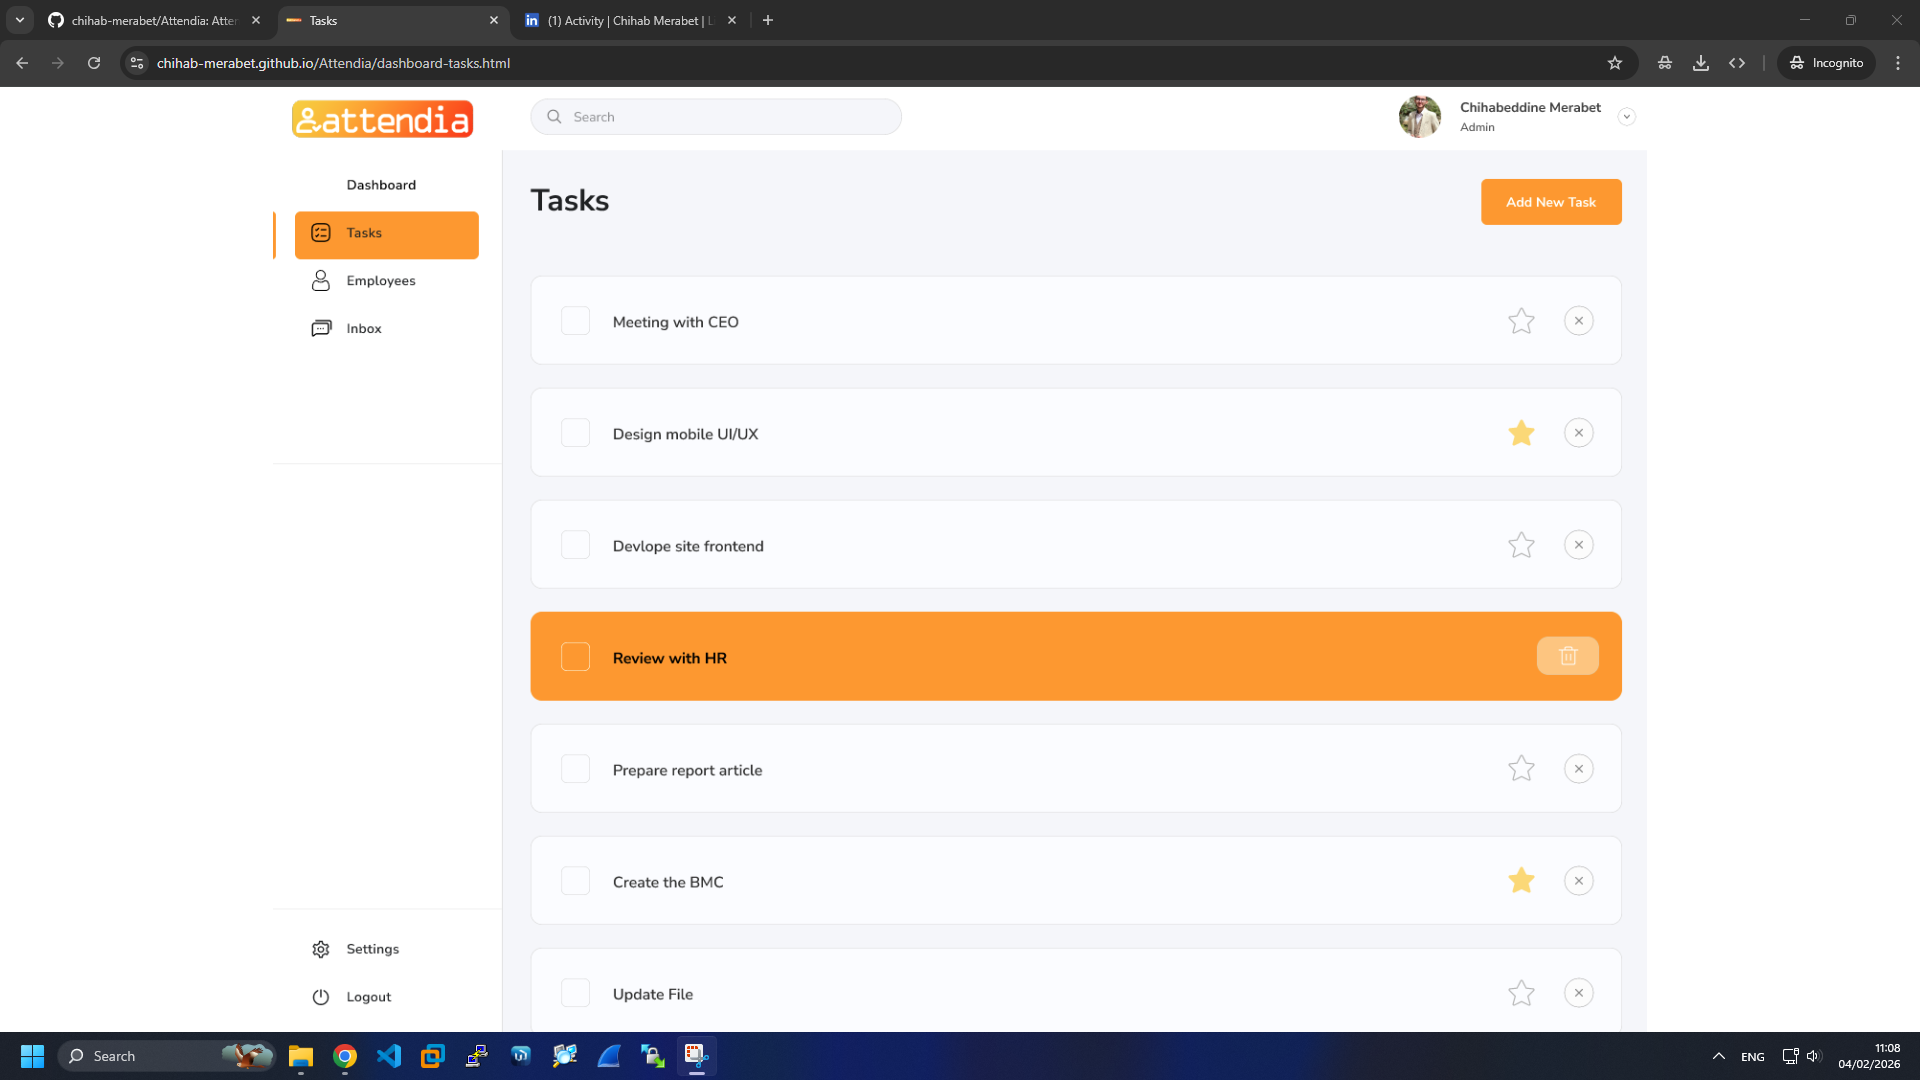1920x1080 pixels.
Task: Mark Prepare report article as complete
Action: coord(575,768)
